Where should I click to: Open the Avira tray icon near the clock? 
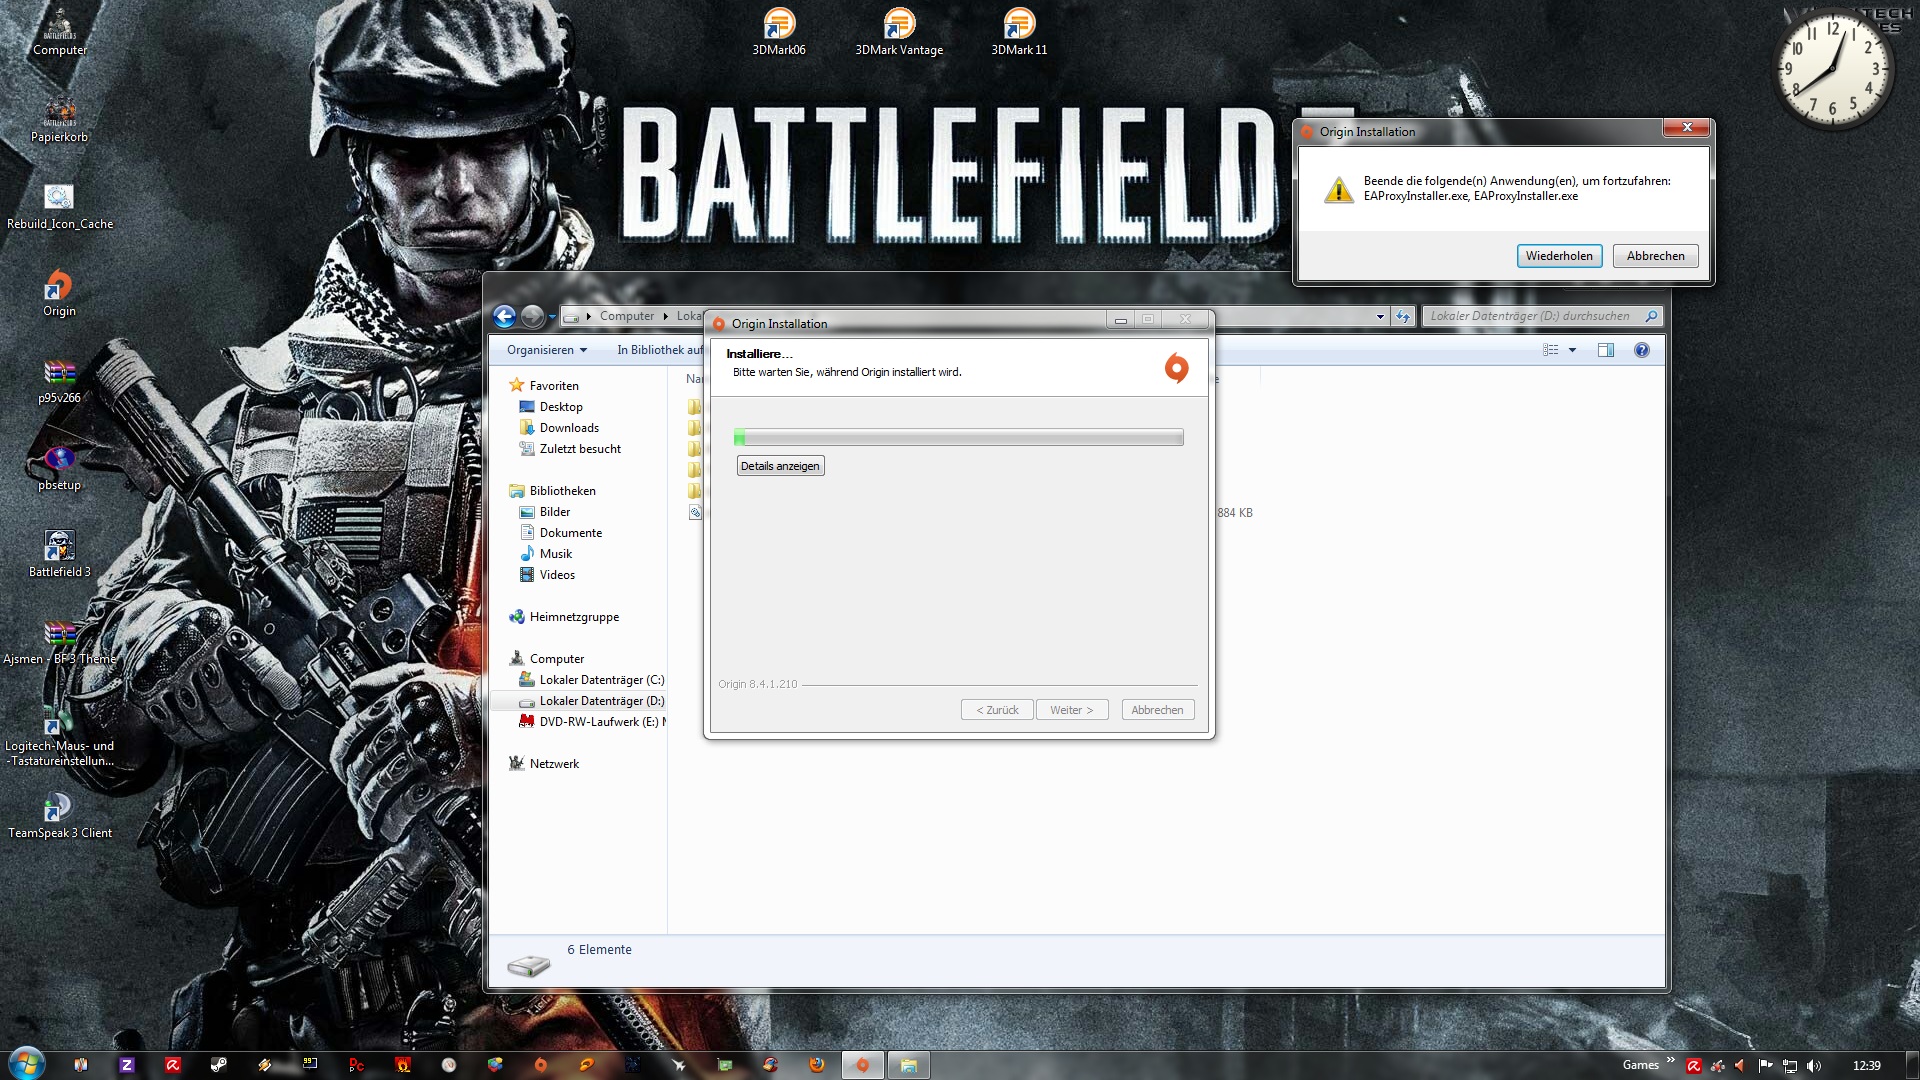click(x=1693, y=1066)
